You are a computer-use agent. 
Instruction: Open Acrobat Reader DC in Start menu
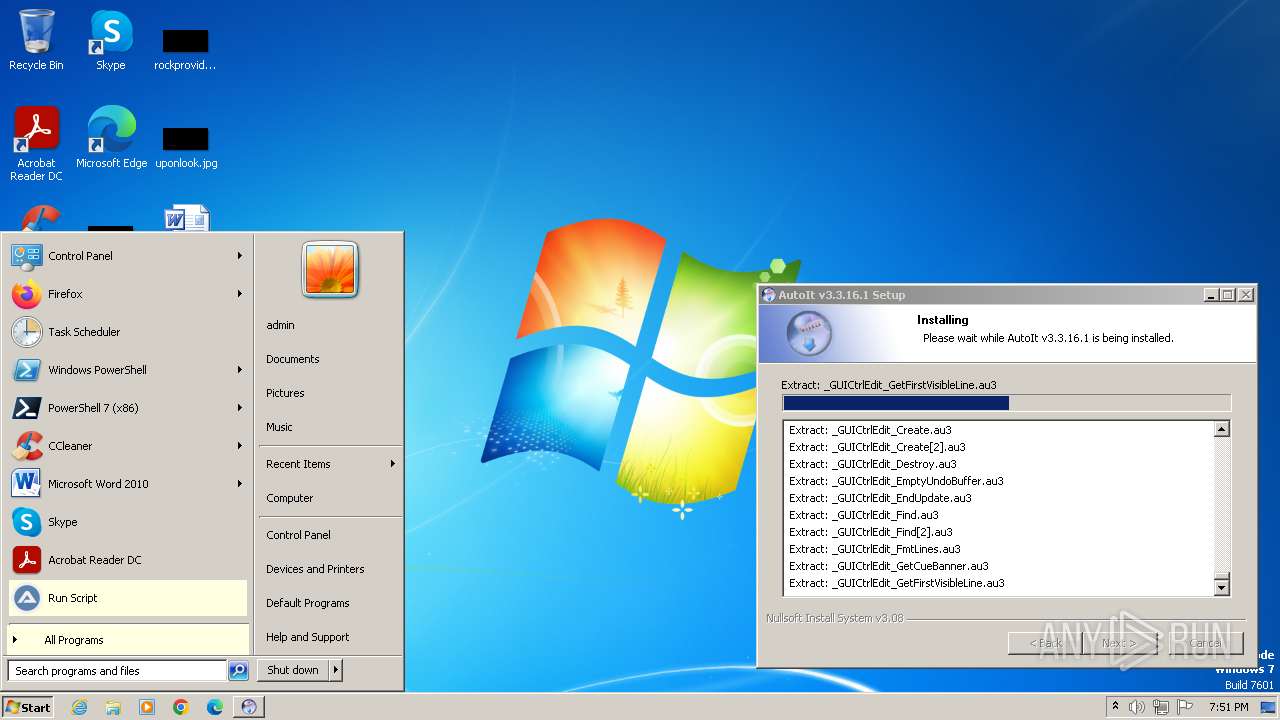pos(127,560)
